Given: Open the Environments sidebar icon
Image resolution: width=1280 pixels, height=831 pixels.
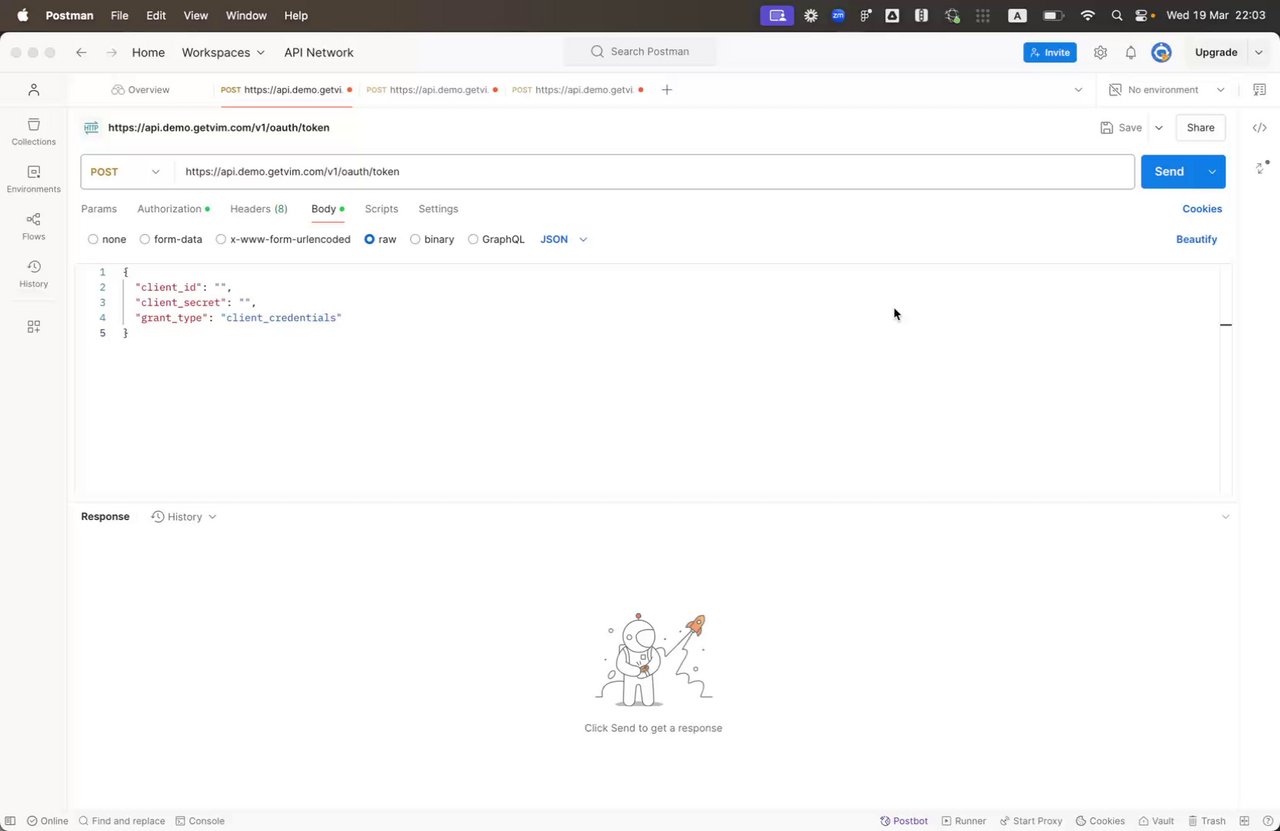Looking at the screenshot, I should [33, 179].
